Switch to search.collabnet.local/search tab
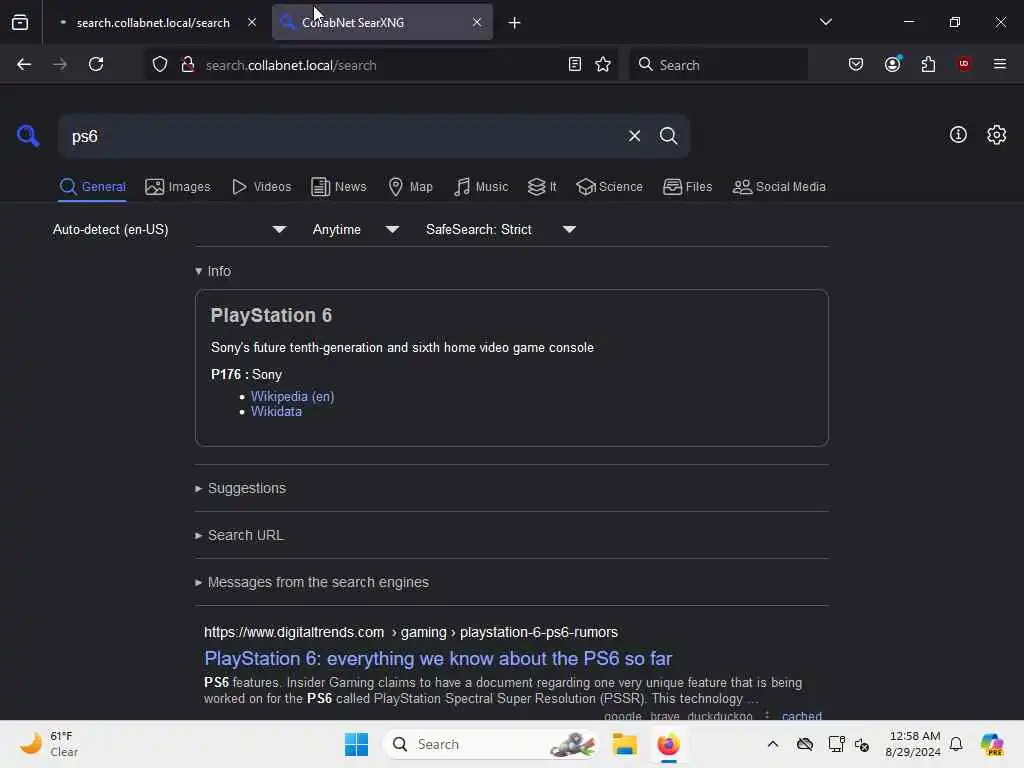The image size is (1024, 768). tap(153, 23)
